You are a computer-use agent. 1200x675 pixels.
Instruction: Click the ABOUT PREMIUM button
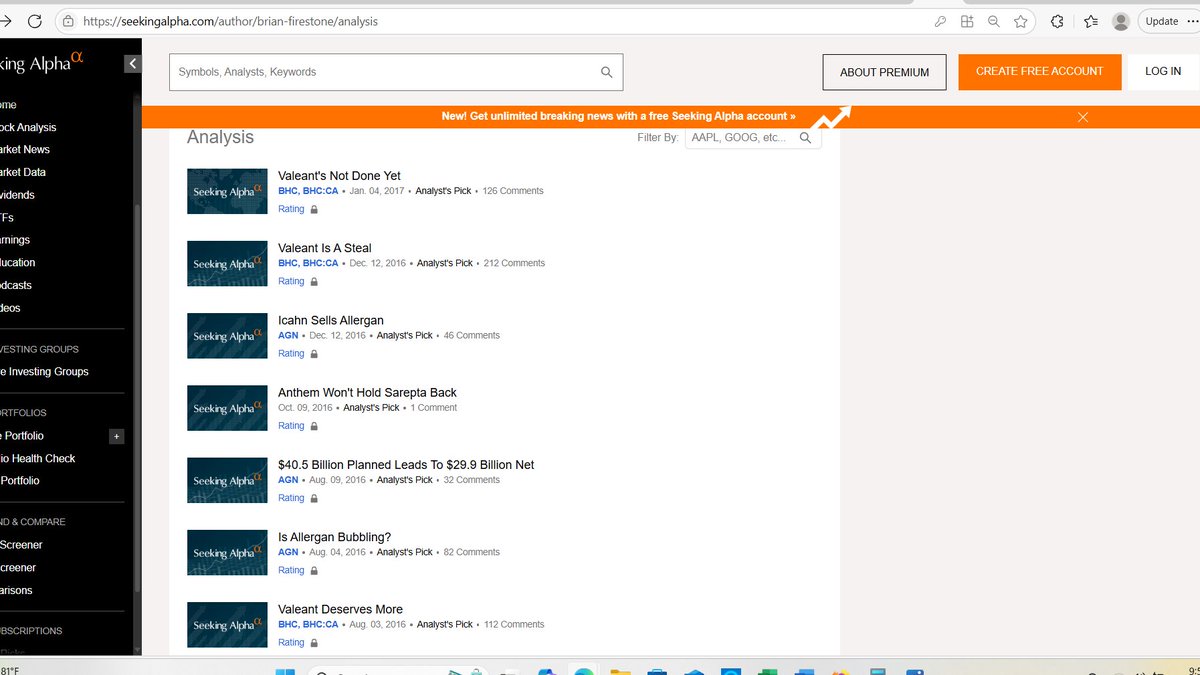(884, 72)
